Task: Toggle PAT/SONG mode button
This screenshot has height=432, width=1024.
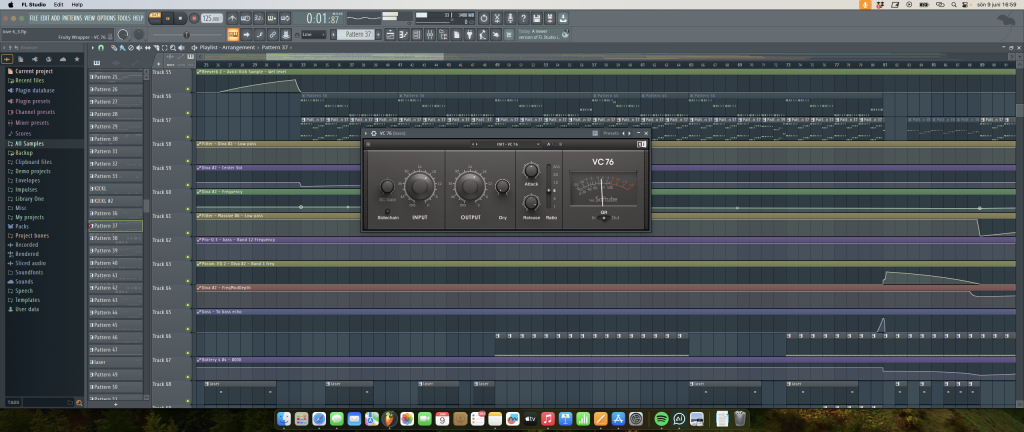Action: [153, 18]
